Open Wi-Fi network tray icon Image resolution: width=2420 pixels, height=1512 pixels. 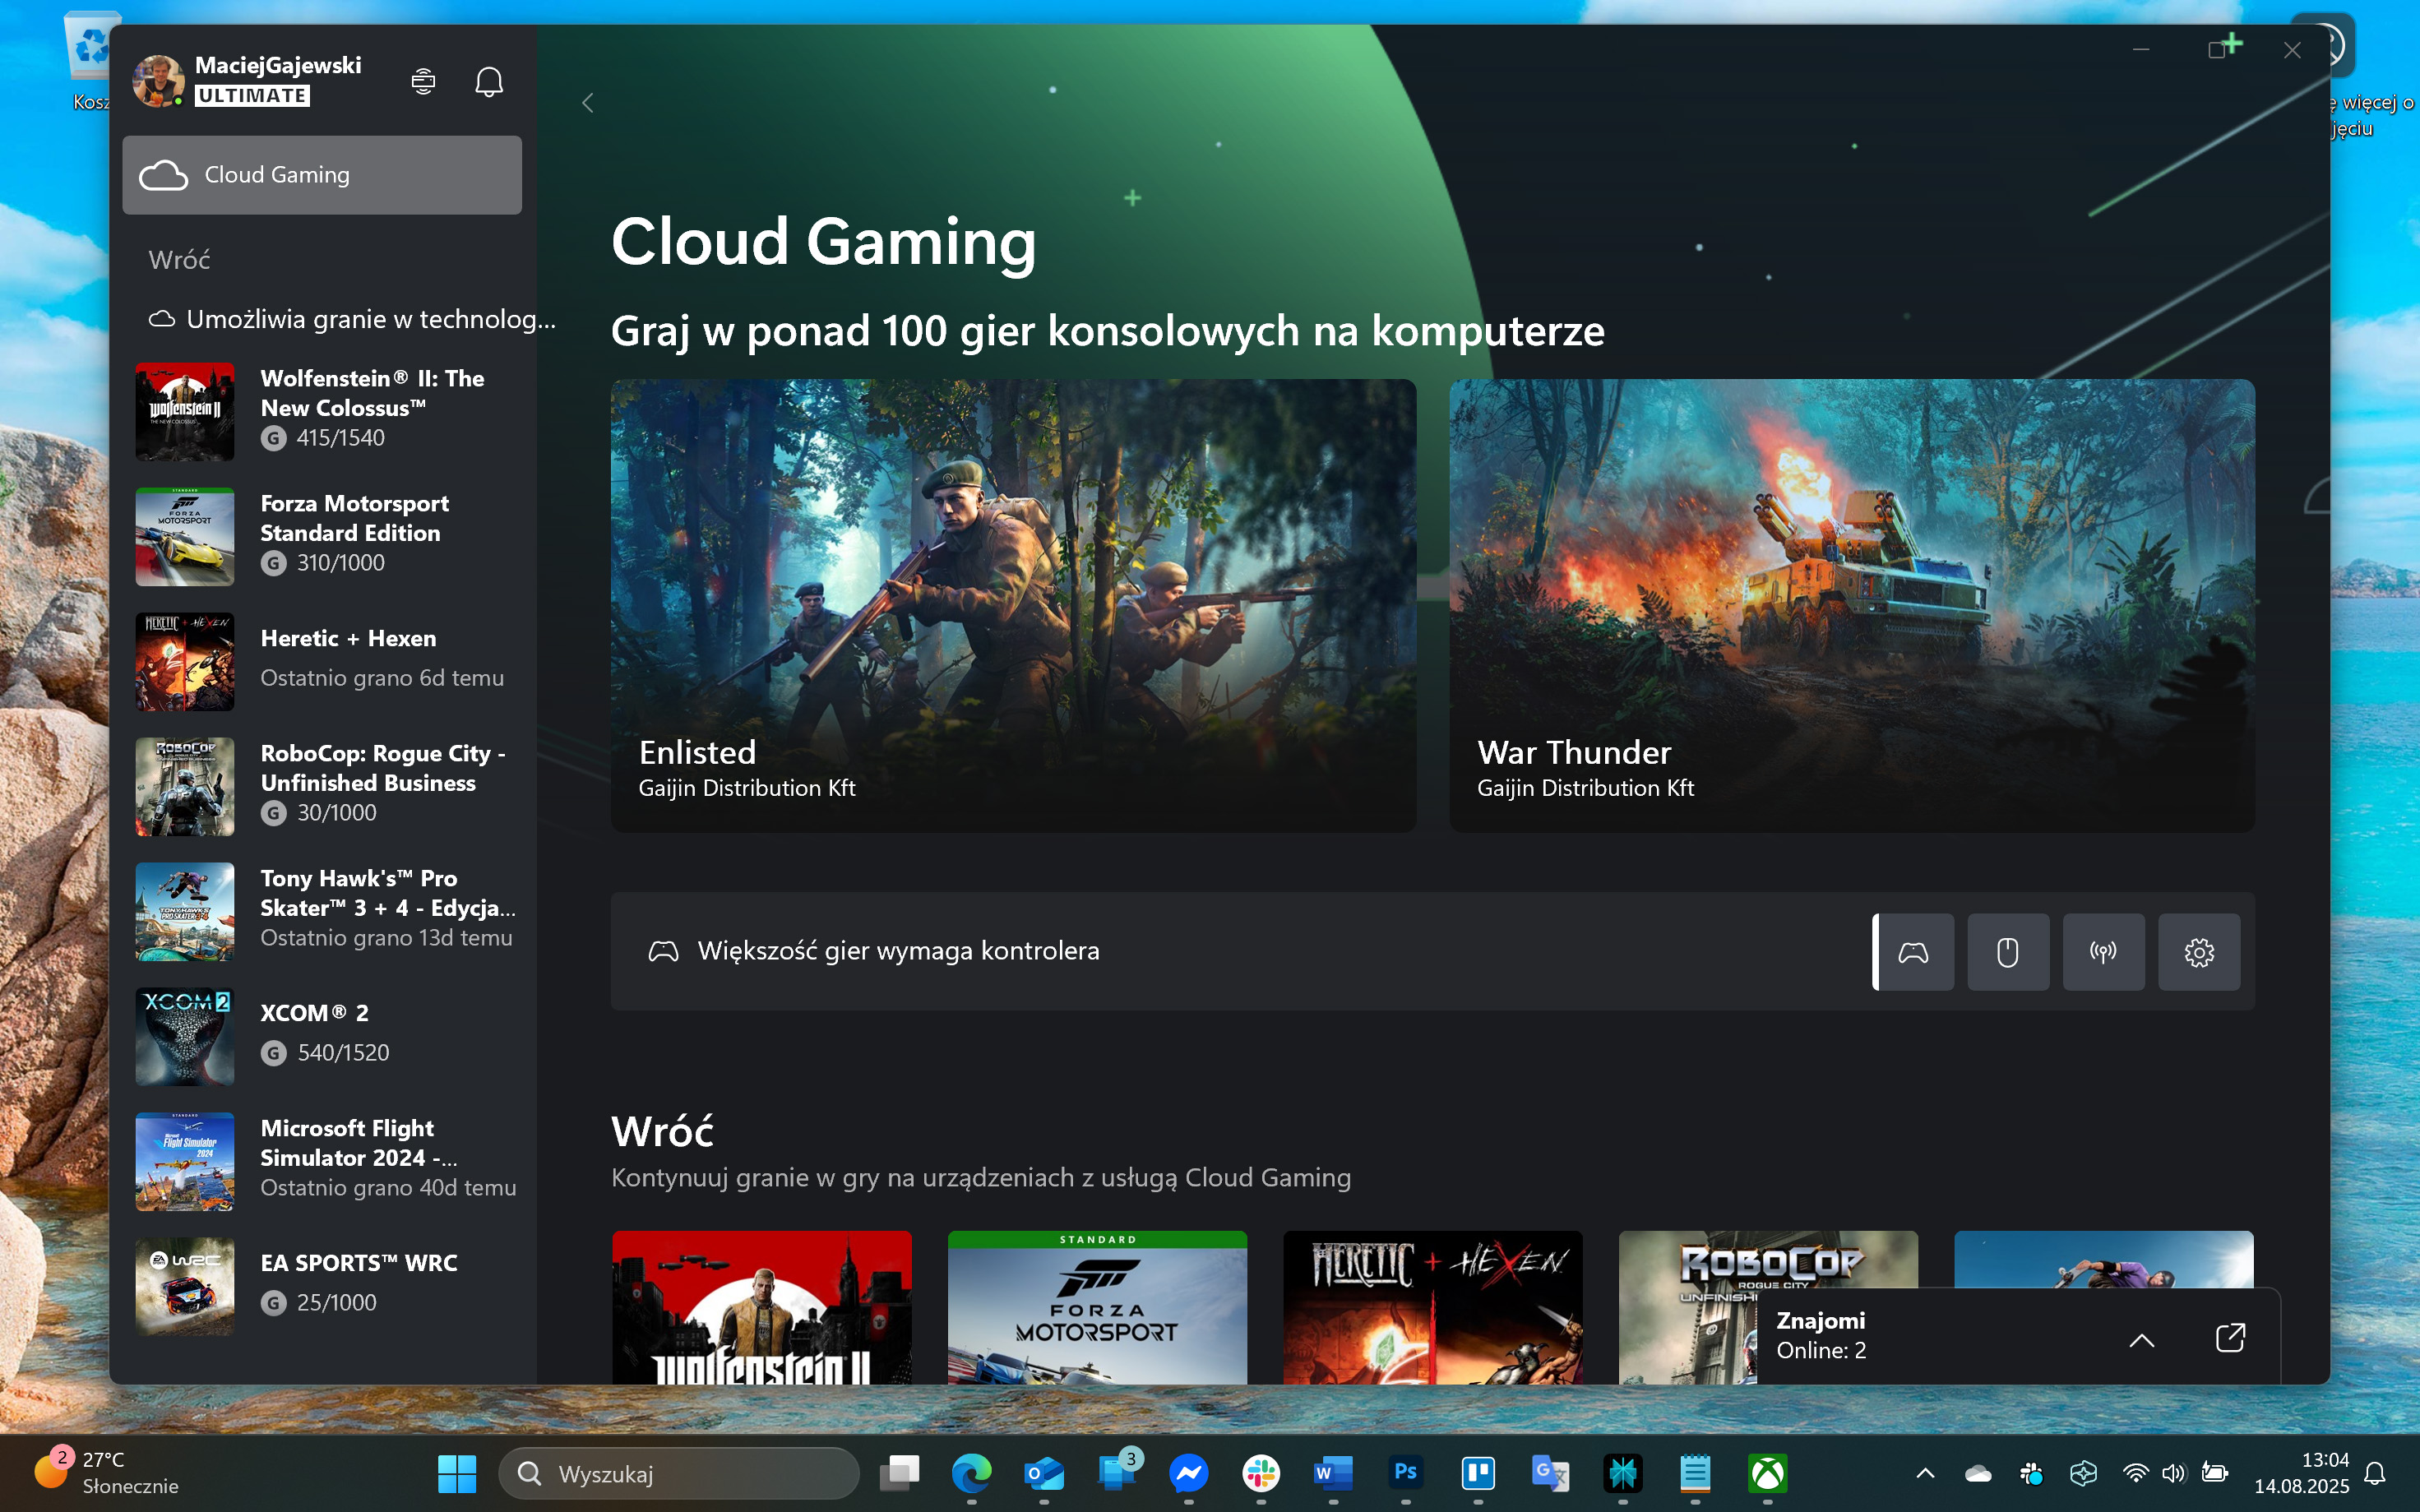[2135, 1473]
